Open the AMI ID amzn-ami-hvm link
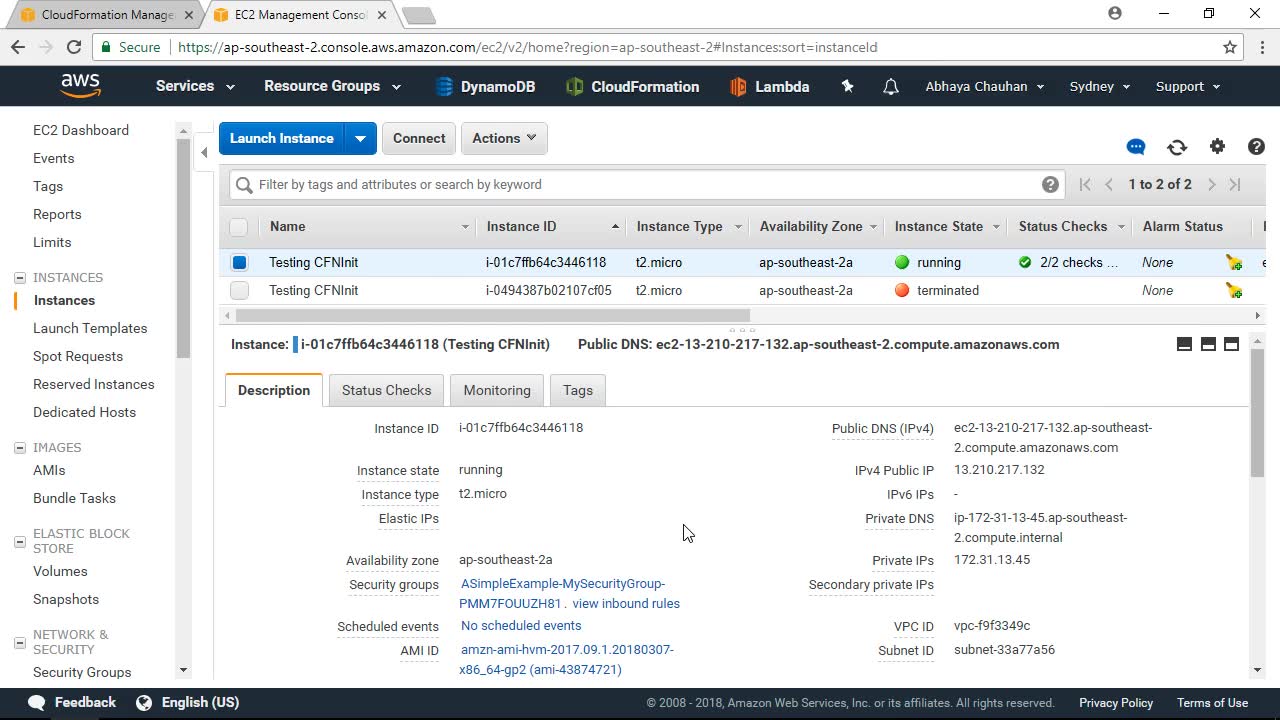This screenshot has height=720, width=1280. pos(567,660)
